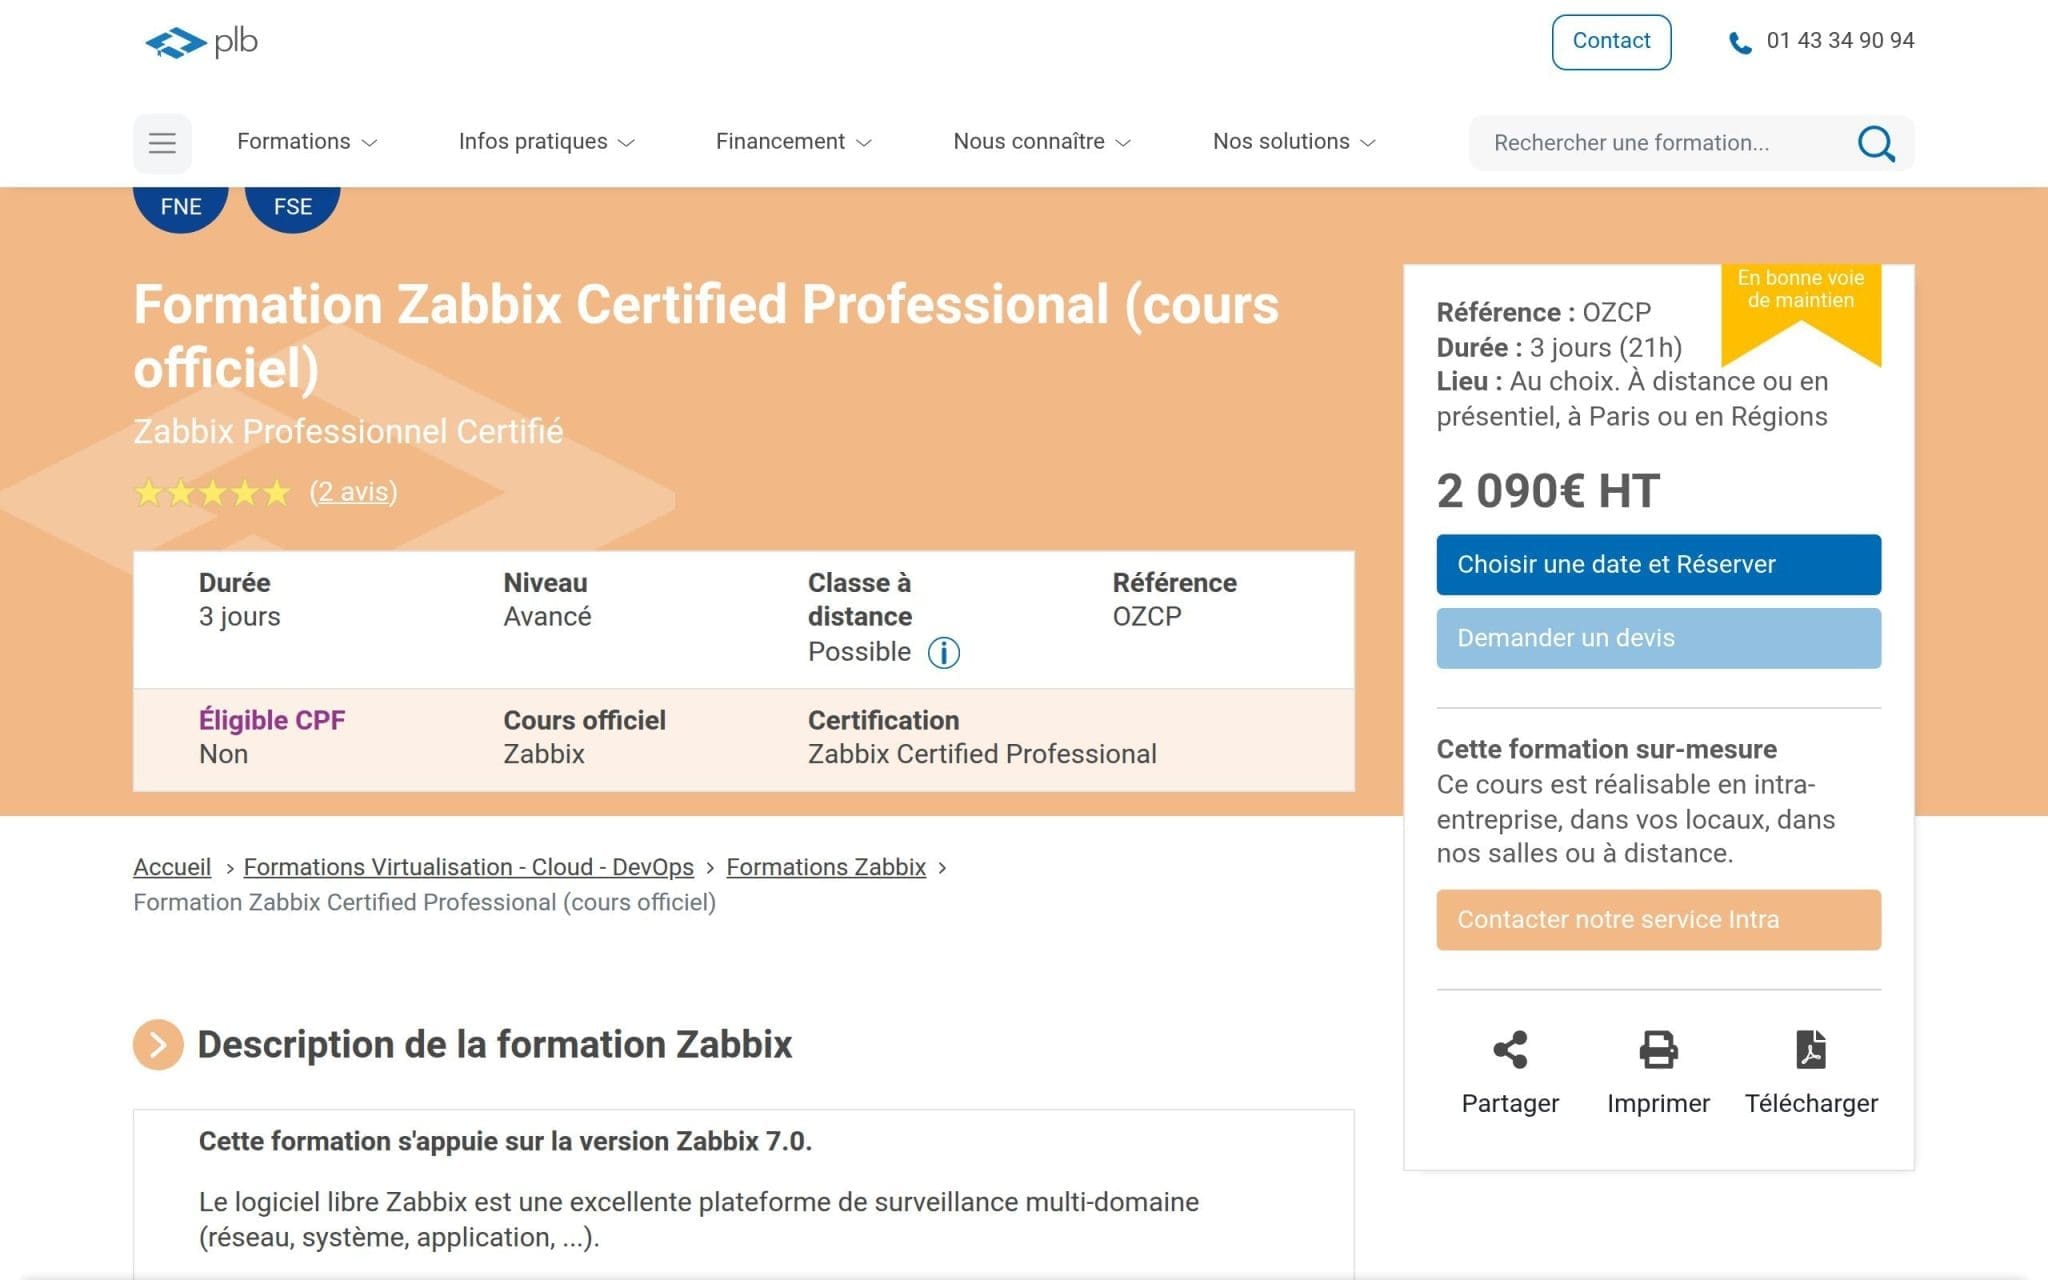
Task: Click the Partager label
Action: [x=1510, y=1103]
